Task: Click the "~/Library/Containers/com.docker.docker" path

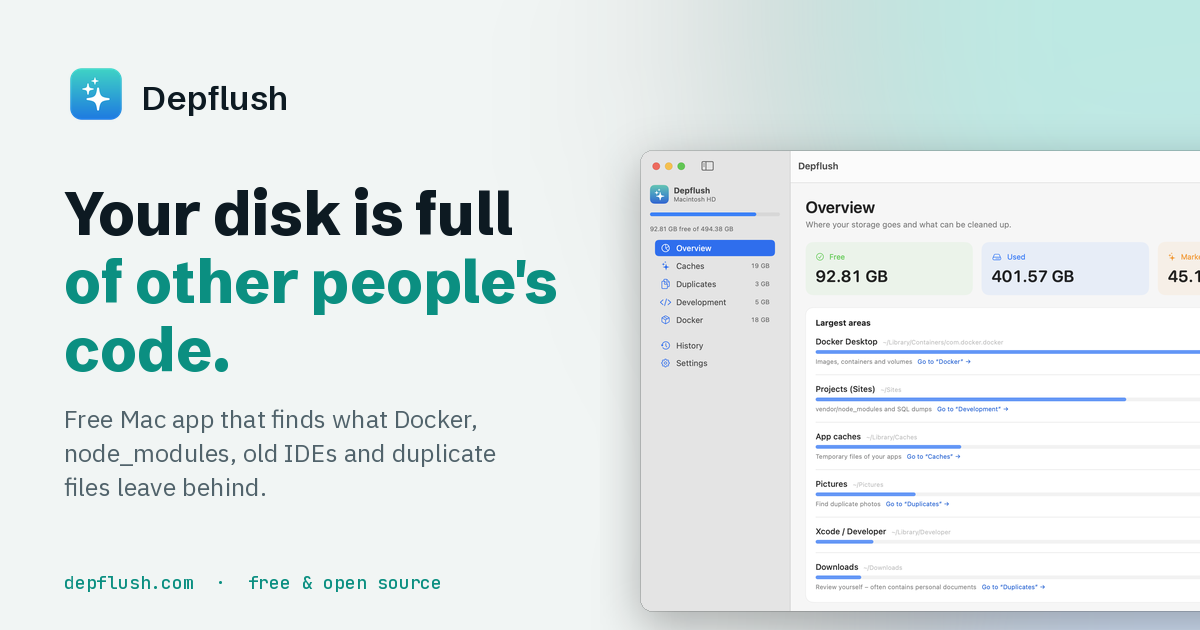Action: (x=943, y=343)
